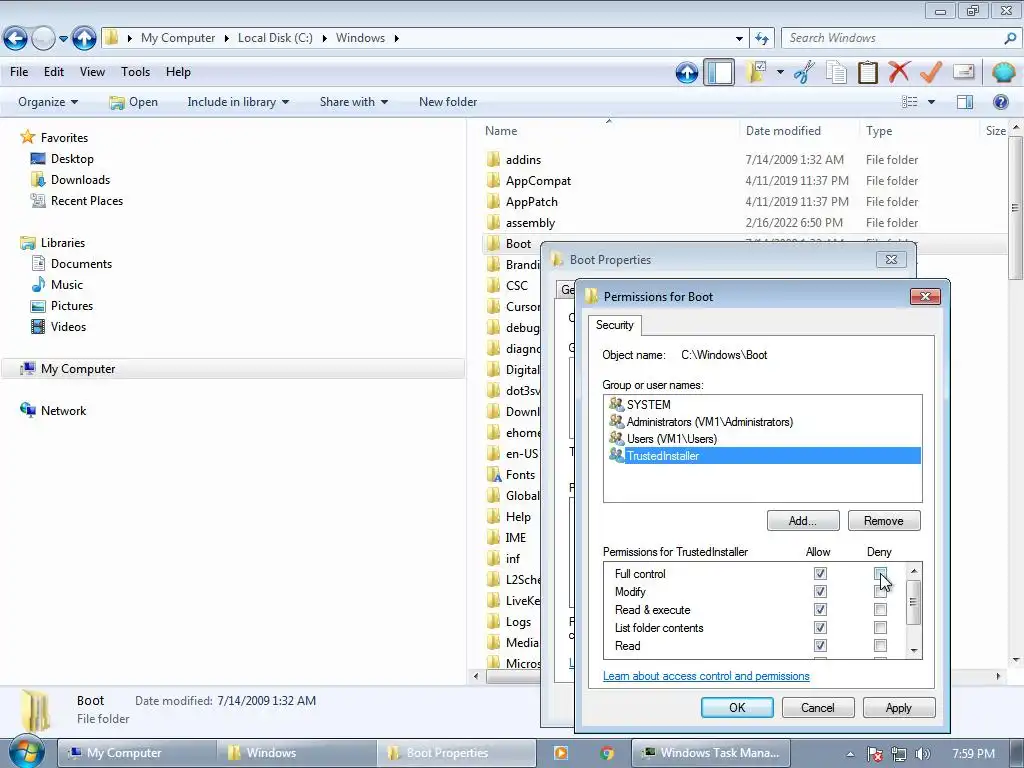Open the Include in library dropdown
The height and width of the screenshot is (768, 1024).
(x=238, y=102)
